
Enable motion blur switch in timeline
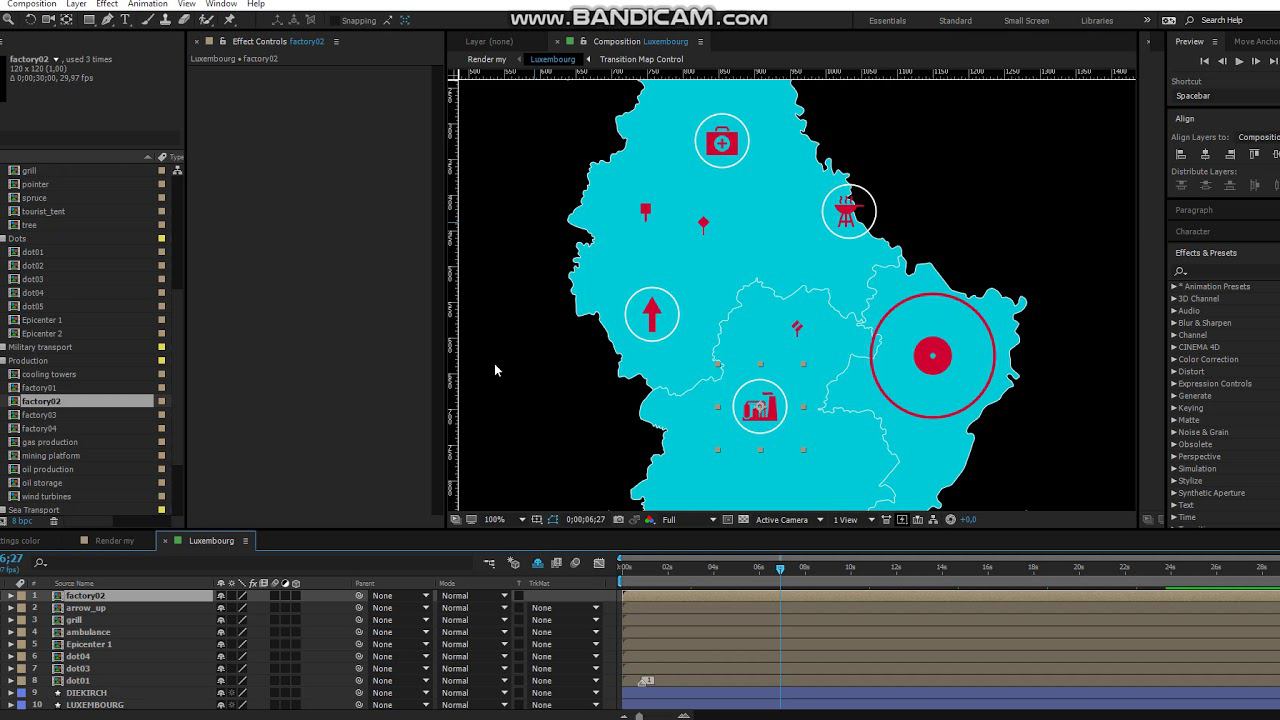coord(575,564)
